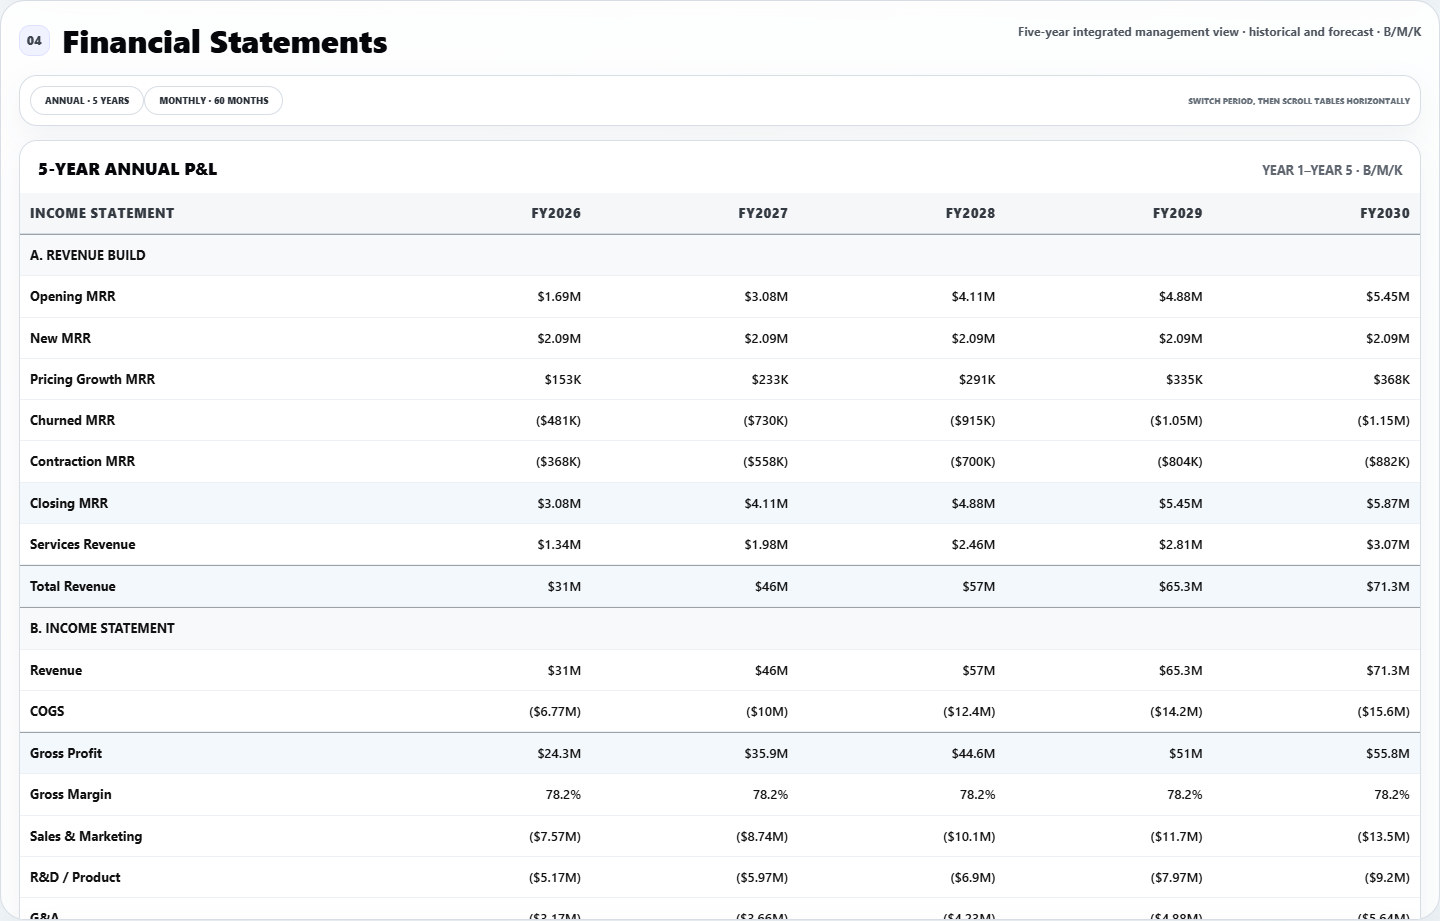Select Total Revenue FY2026 value $31M
1440x921 pixels.
click(564, 586)
